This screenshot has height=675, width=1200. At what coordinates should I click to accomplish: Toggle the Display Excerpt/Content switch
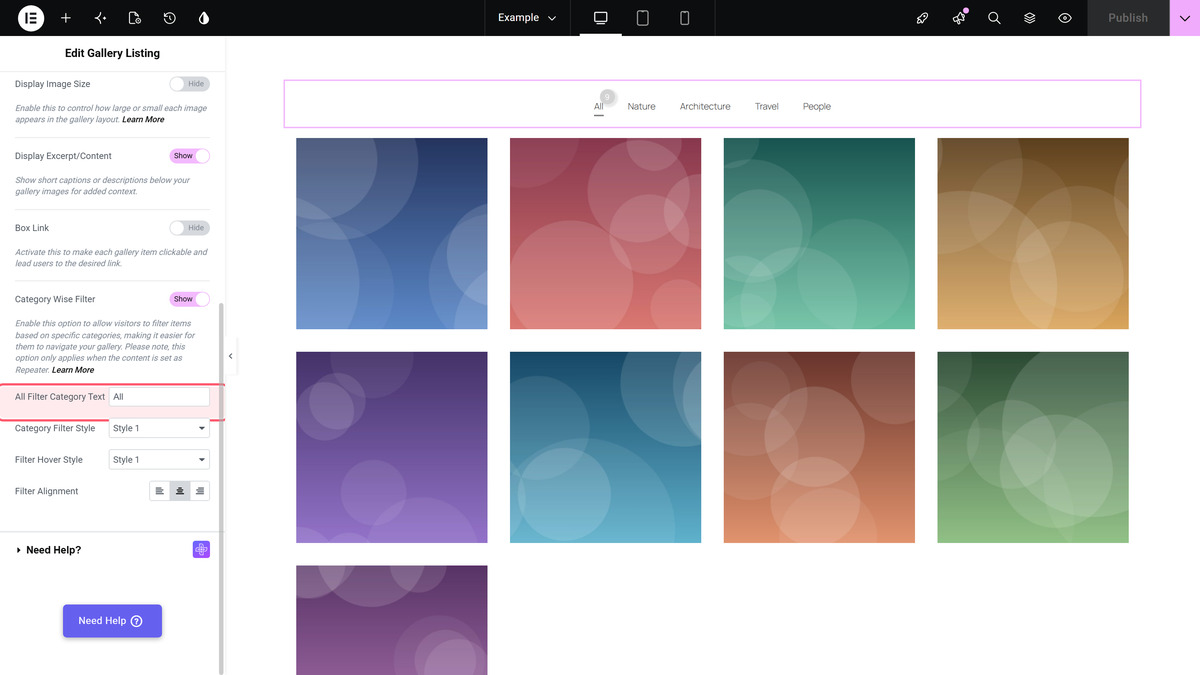tap(189, 156)
